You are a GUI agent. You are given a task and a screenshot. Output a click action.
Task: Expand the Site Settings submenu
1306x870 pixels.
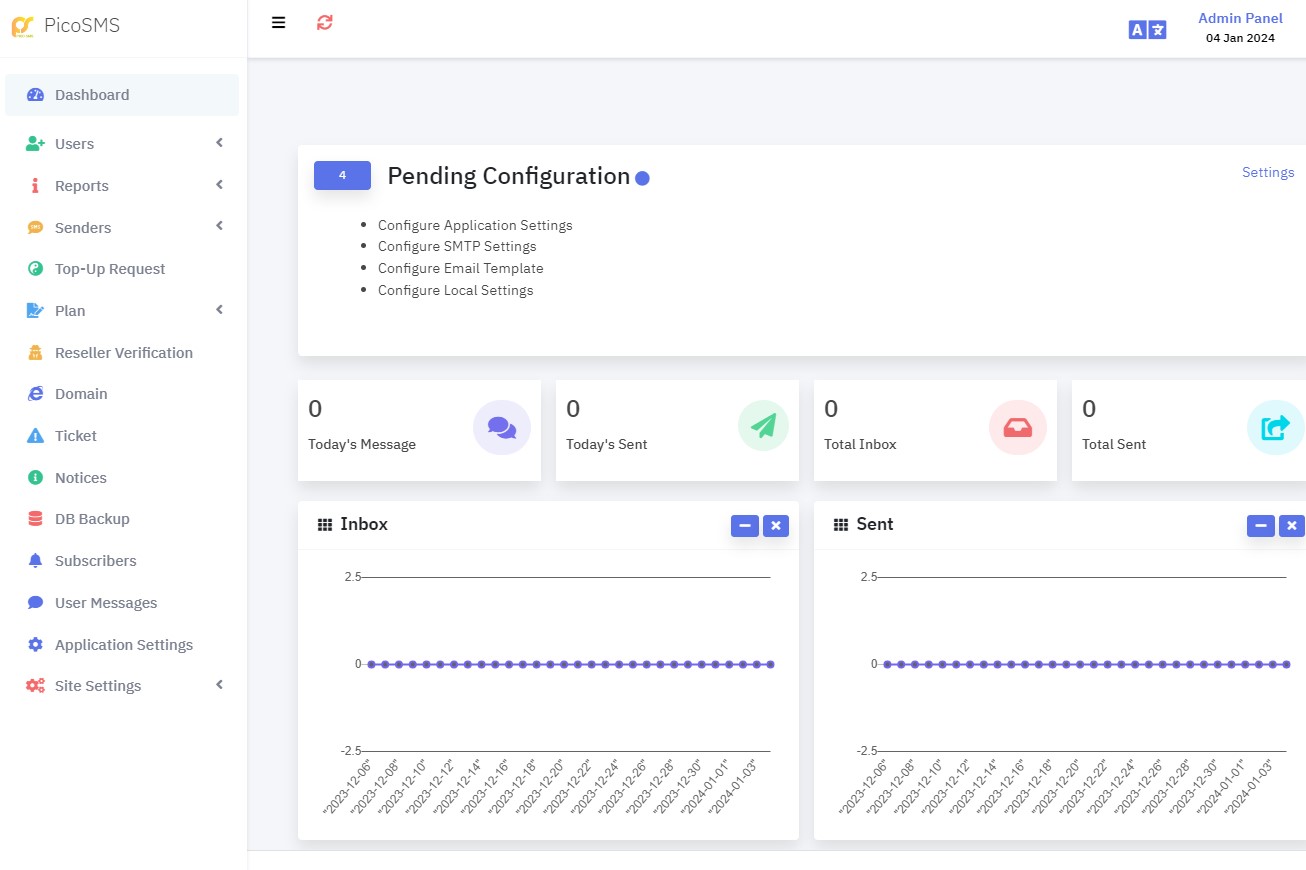[219, 685]
